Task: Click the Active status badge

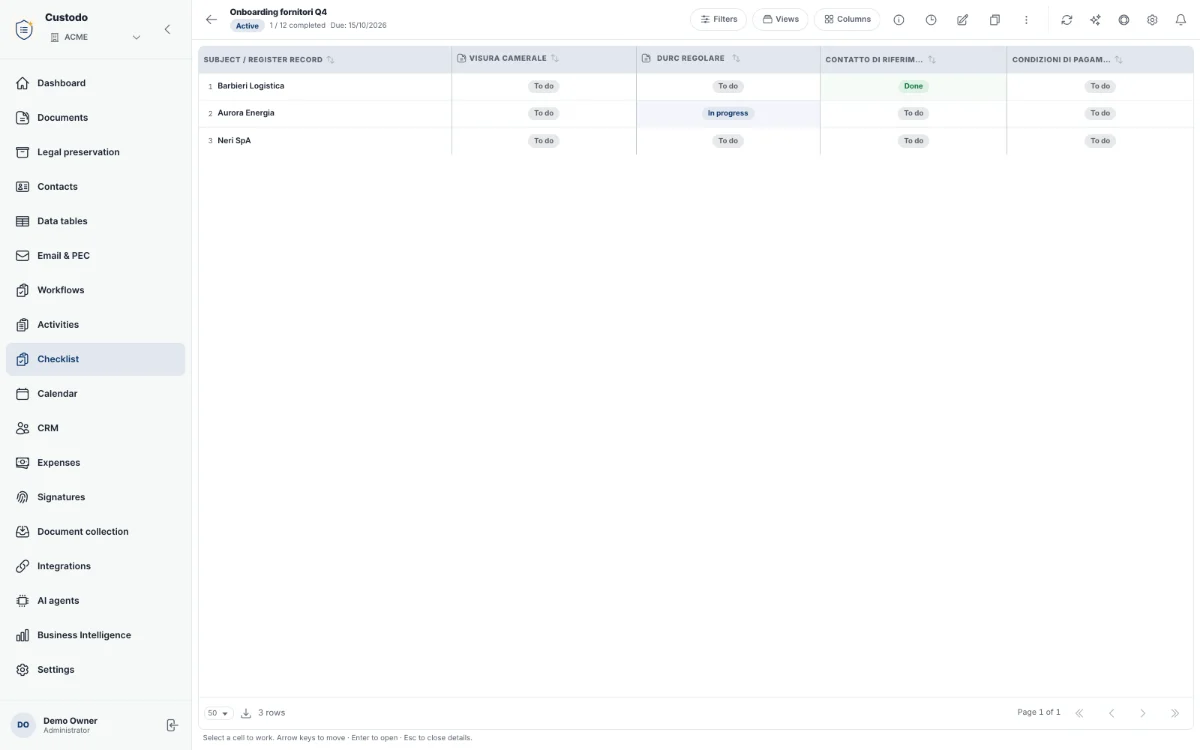Action: point(247,26)
